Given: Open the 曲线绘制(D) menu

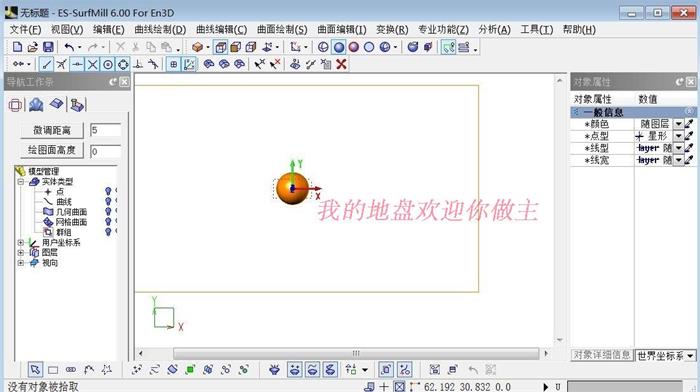Looking at the screenshot, I should click(x=160, y=30).
